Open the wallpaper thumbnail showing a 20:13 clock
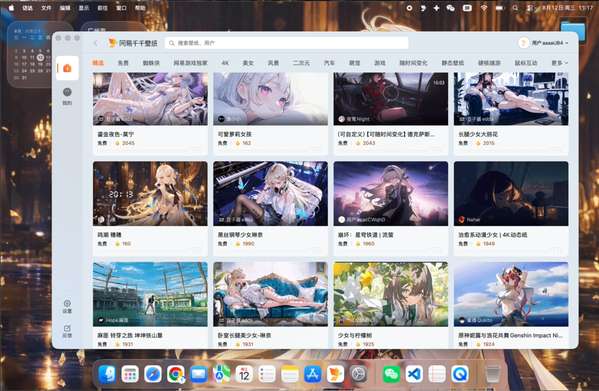599x391 pixels. 150,194
